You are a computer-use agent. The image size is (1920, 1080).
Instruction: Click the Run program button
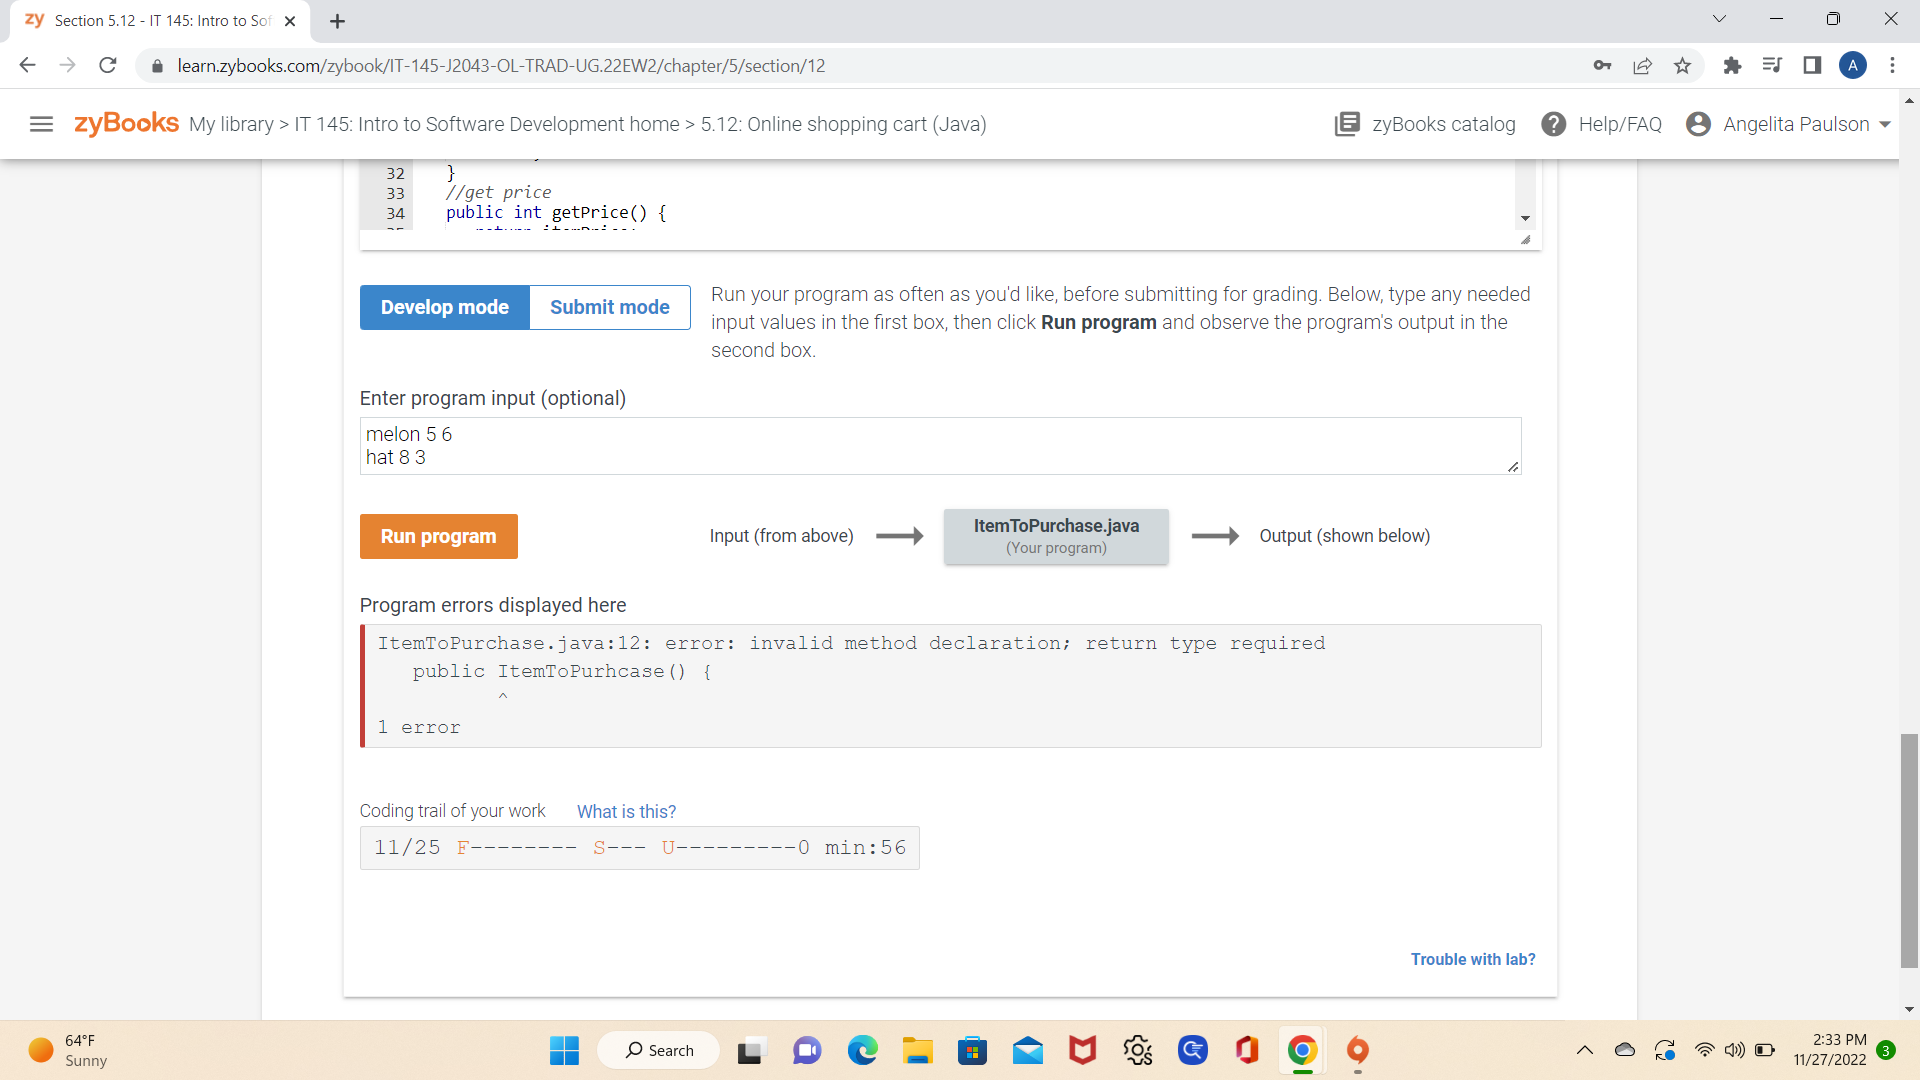click(438, 535)
